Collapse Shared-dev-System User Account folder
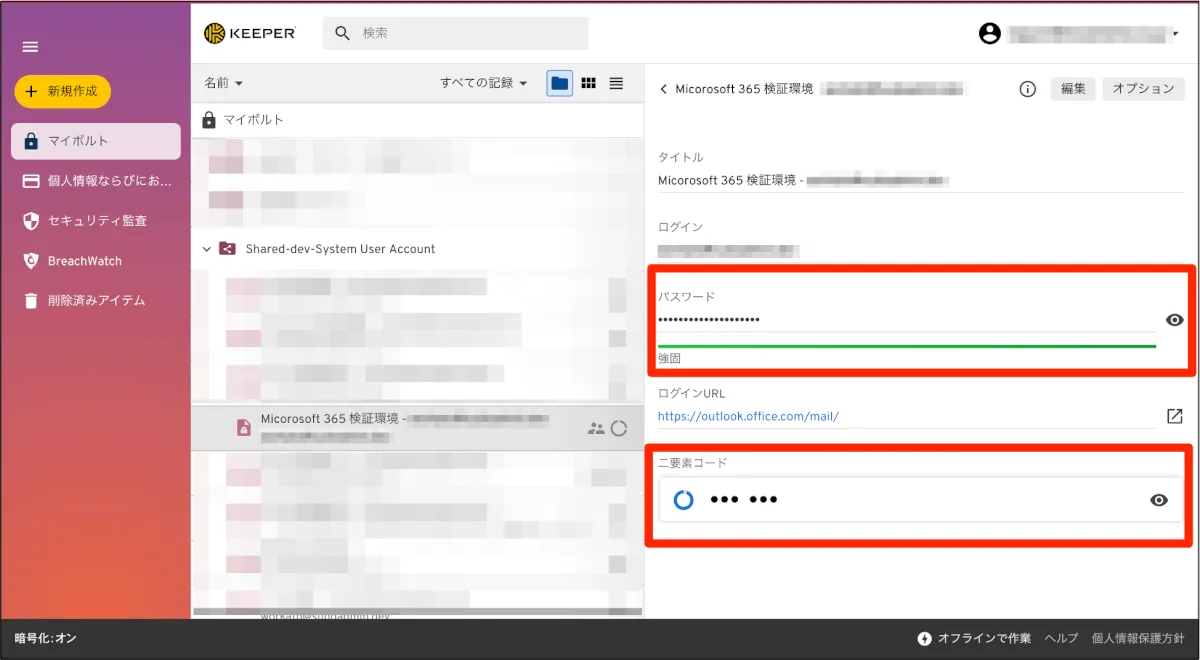Viewport: 1200px width, 660px height. pyautogui.click(x=207, y=249)
